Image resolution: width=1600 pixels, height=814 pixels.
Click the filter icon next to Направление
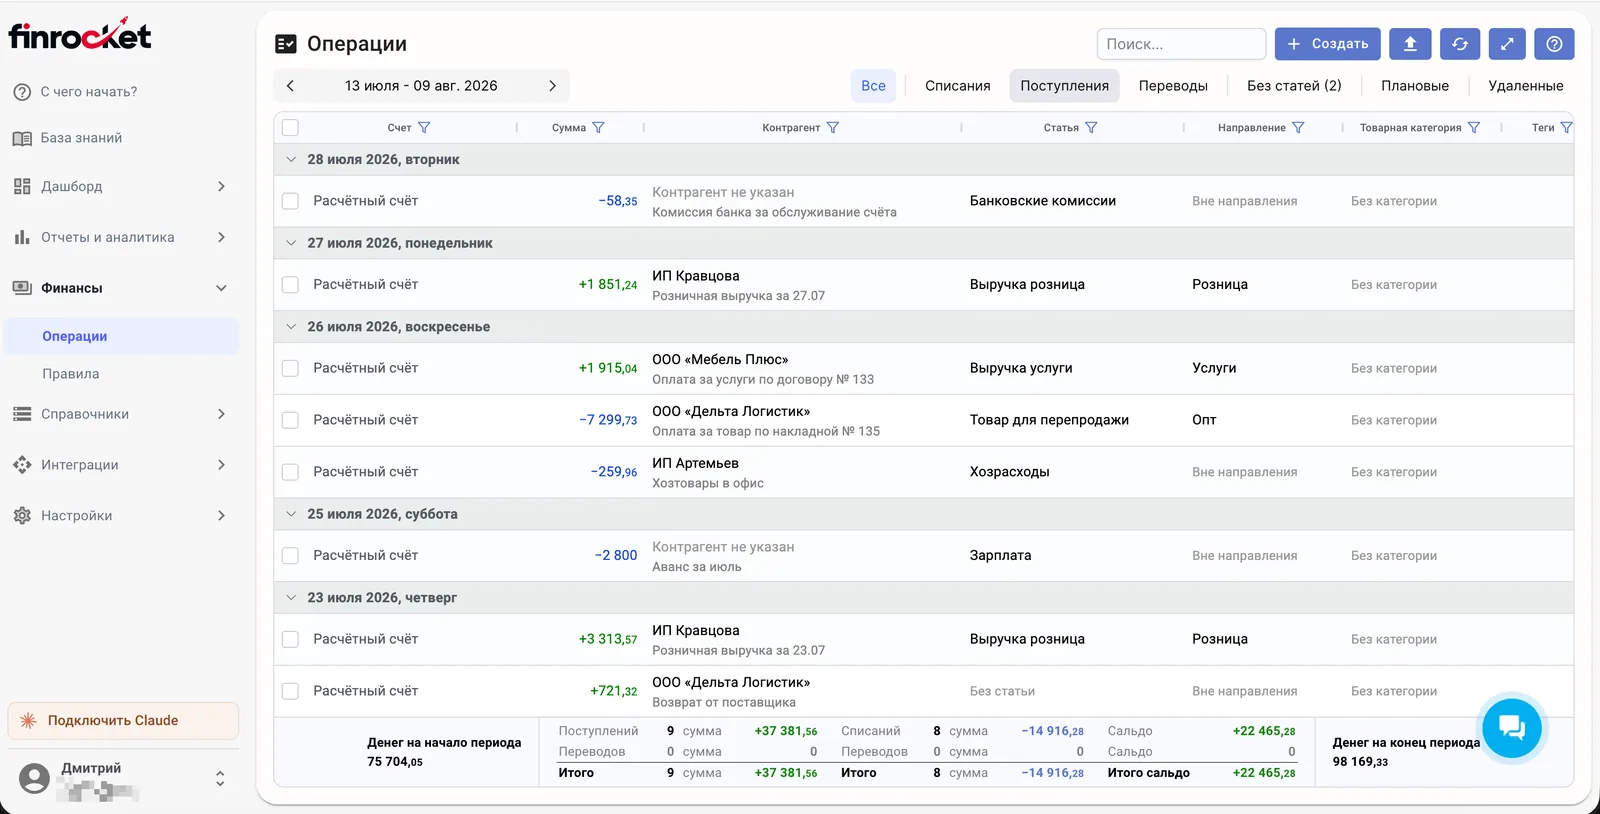pyautogui.click(x=1298, y=128)
